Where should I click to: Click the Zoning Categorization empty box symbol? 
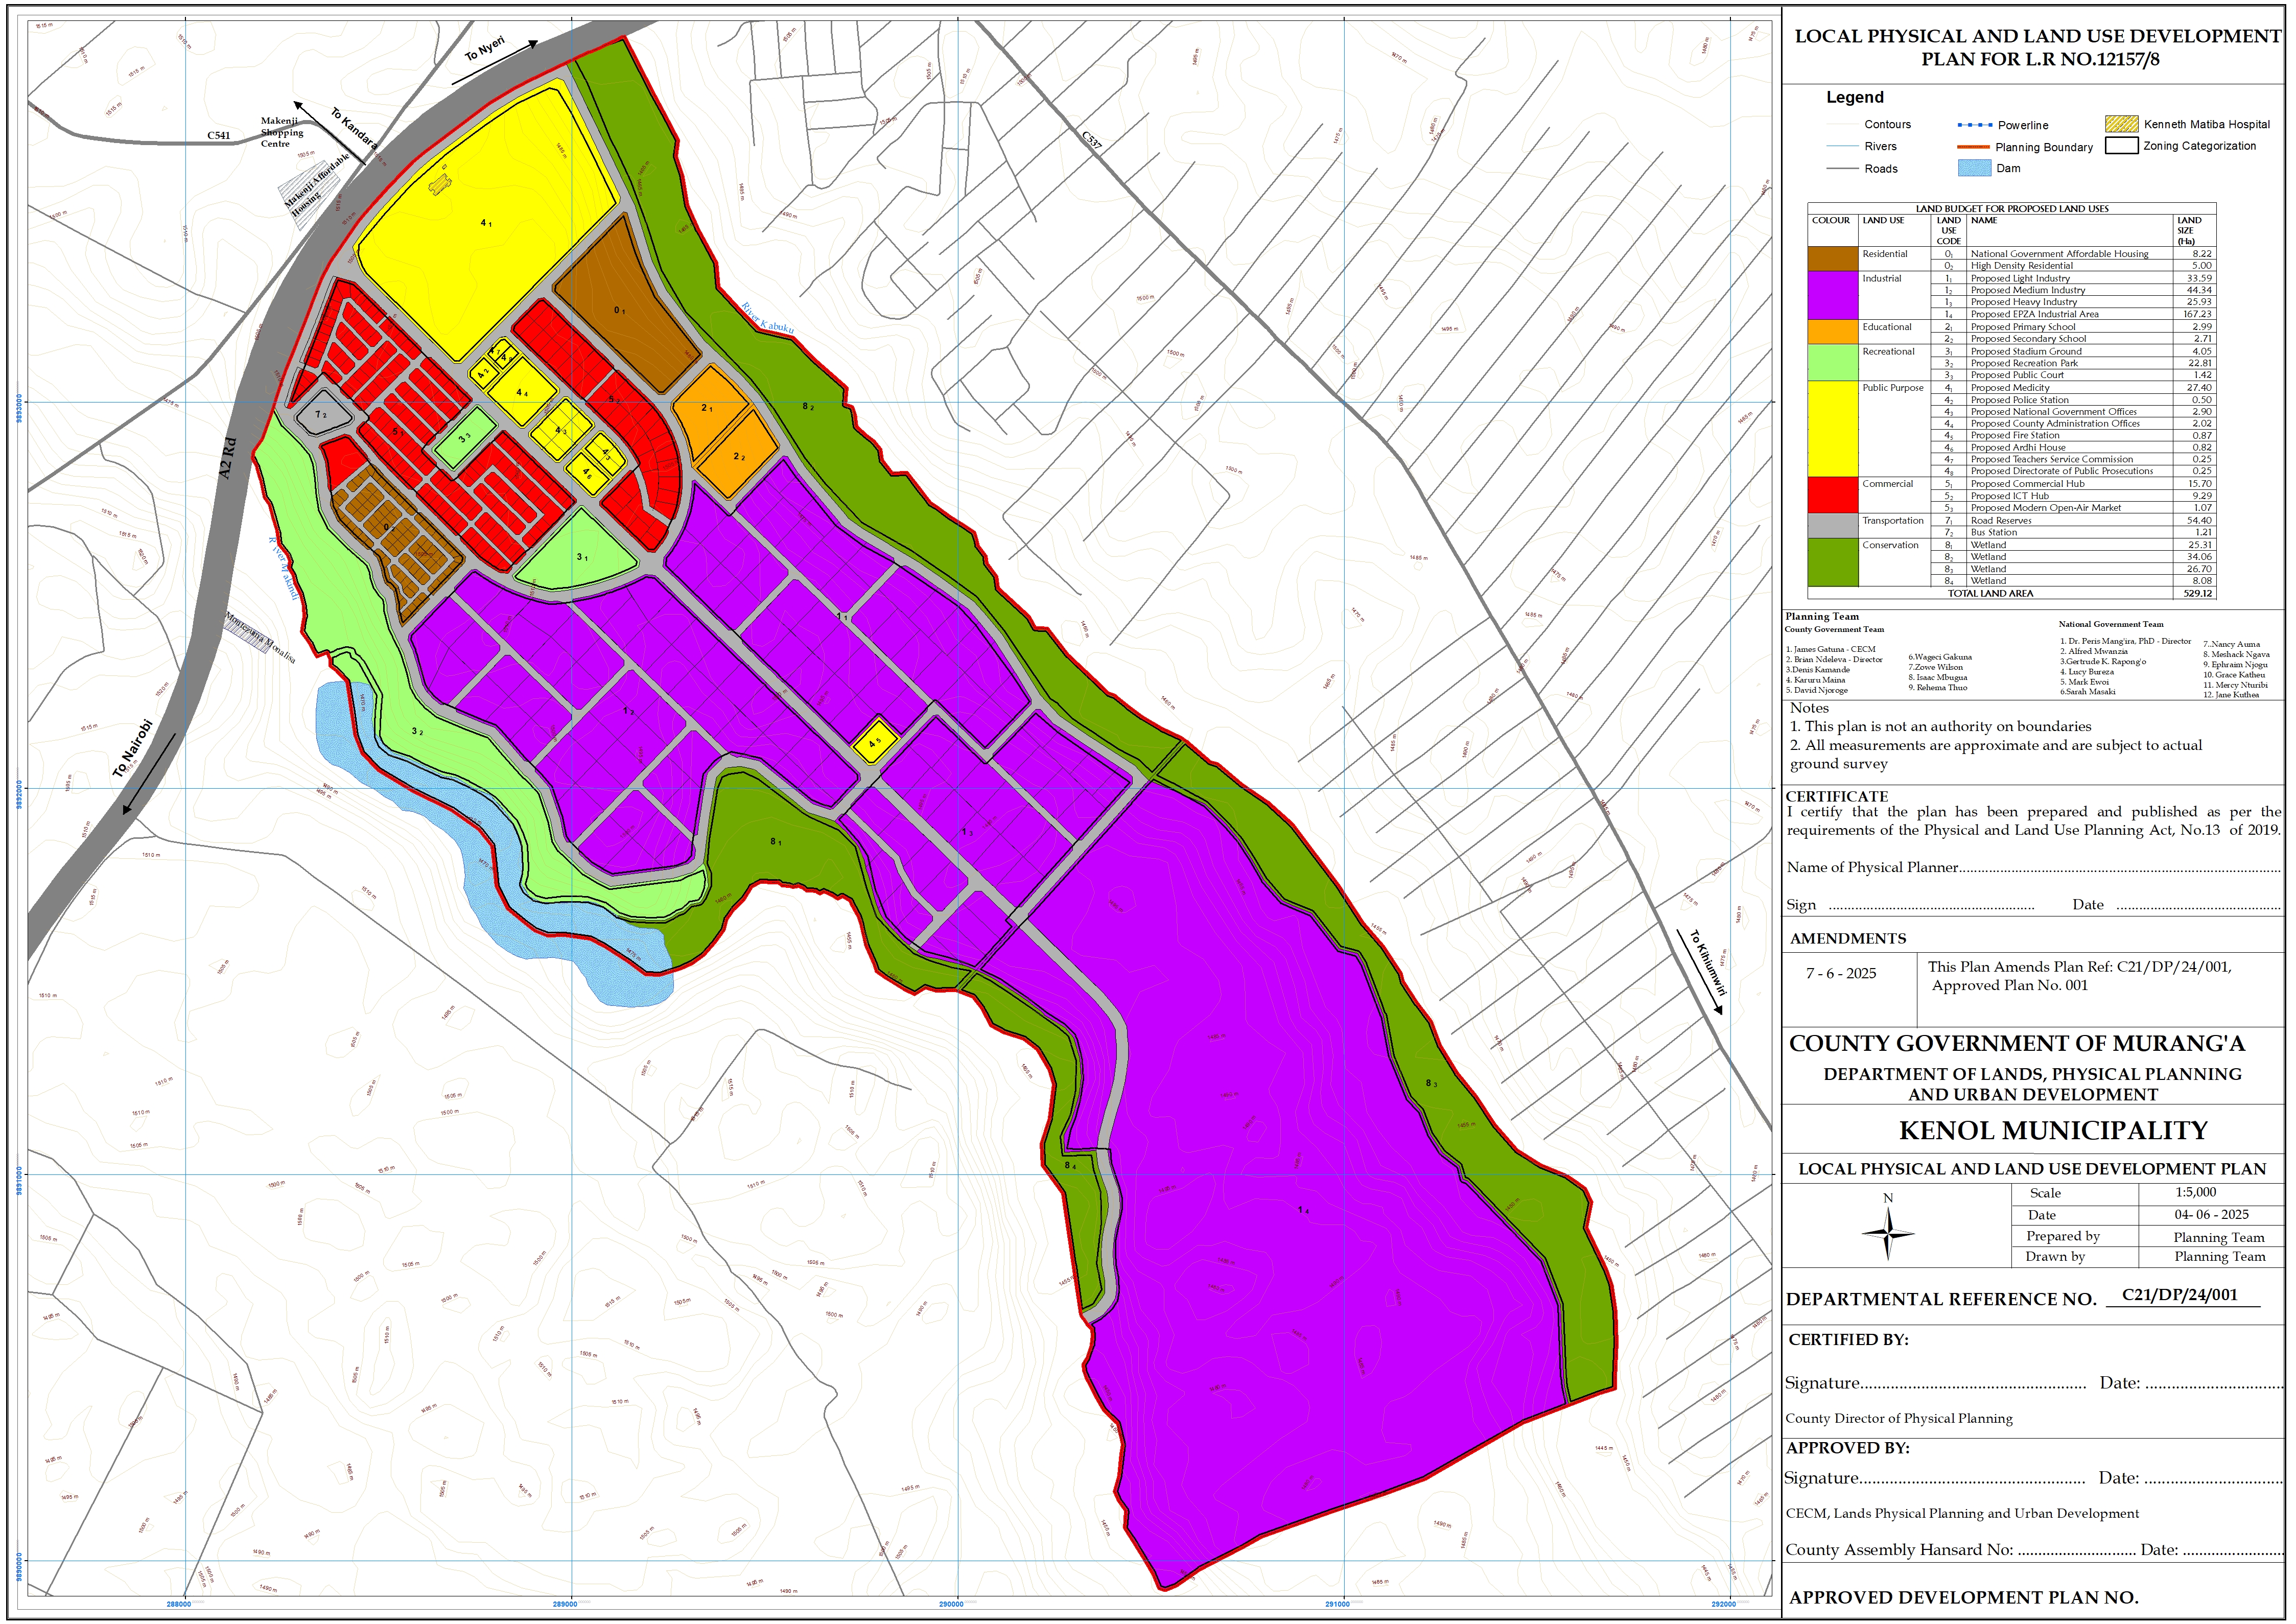point(2121,146)
